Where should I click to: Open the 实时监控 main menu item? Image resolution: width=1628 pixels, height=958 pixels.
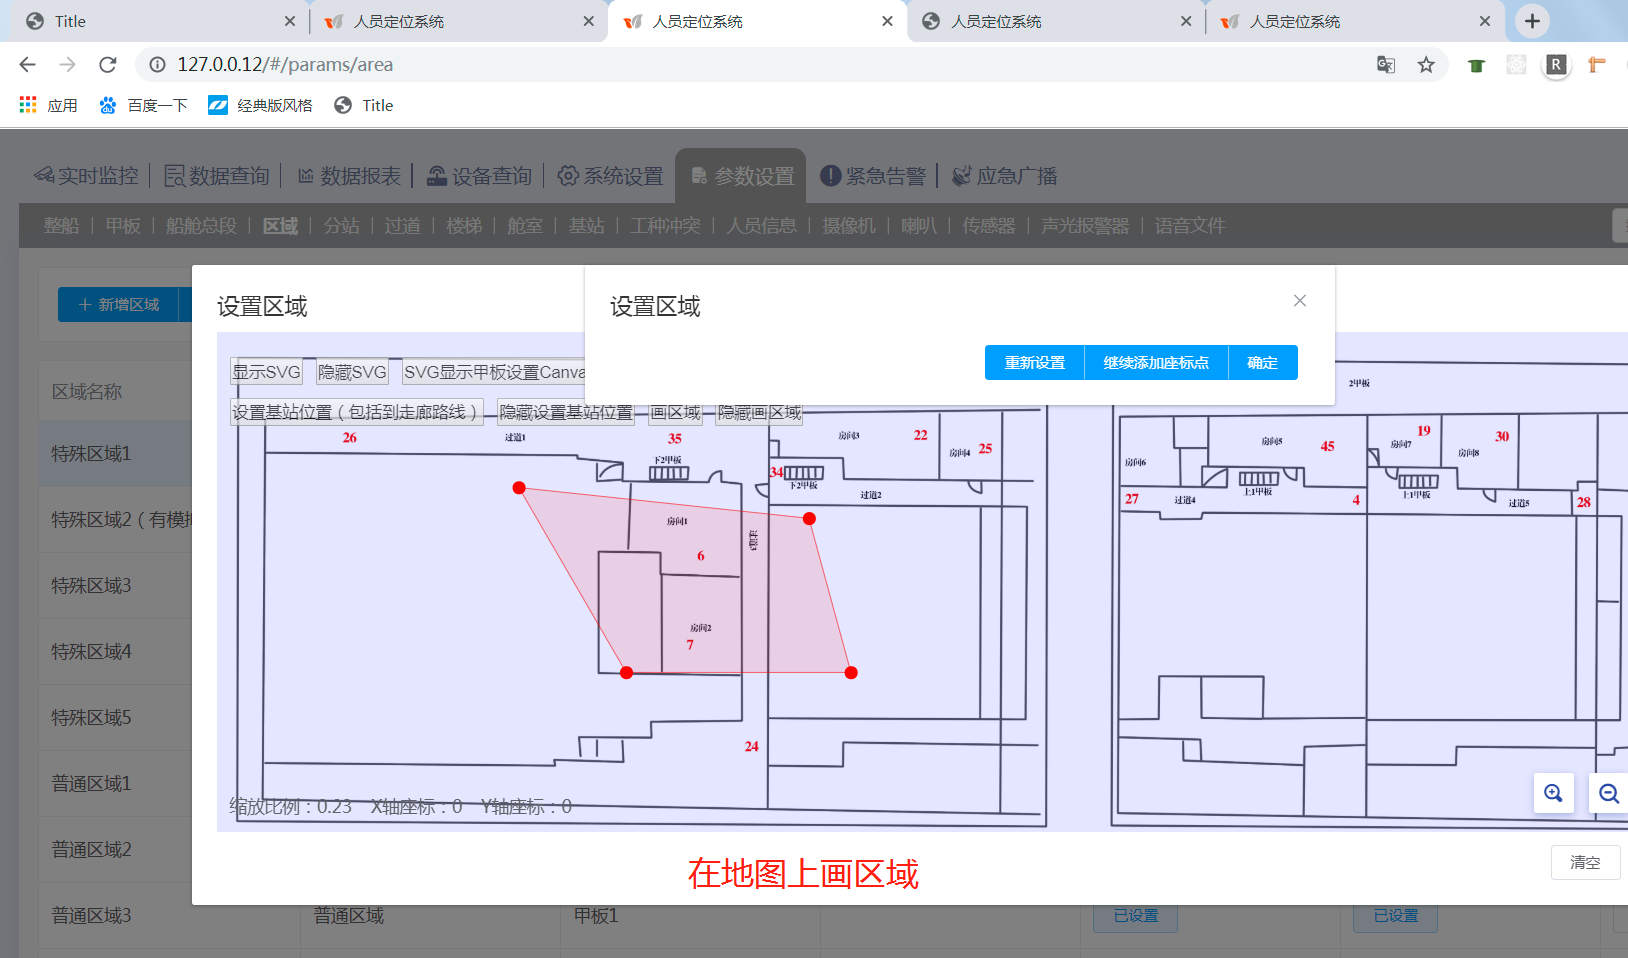(86, 176)
